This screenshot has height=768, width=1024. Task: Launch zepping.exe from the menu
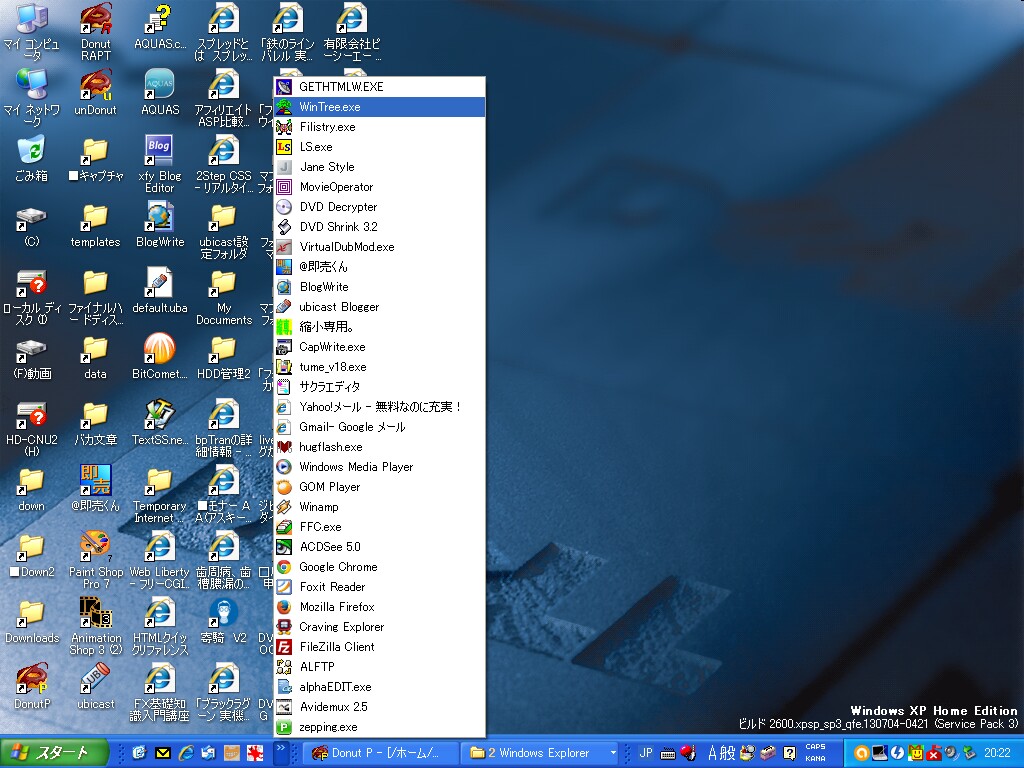coord(379,726)
